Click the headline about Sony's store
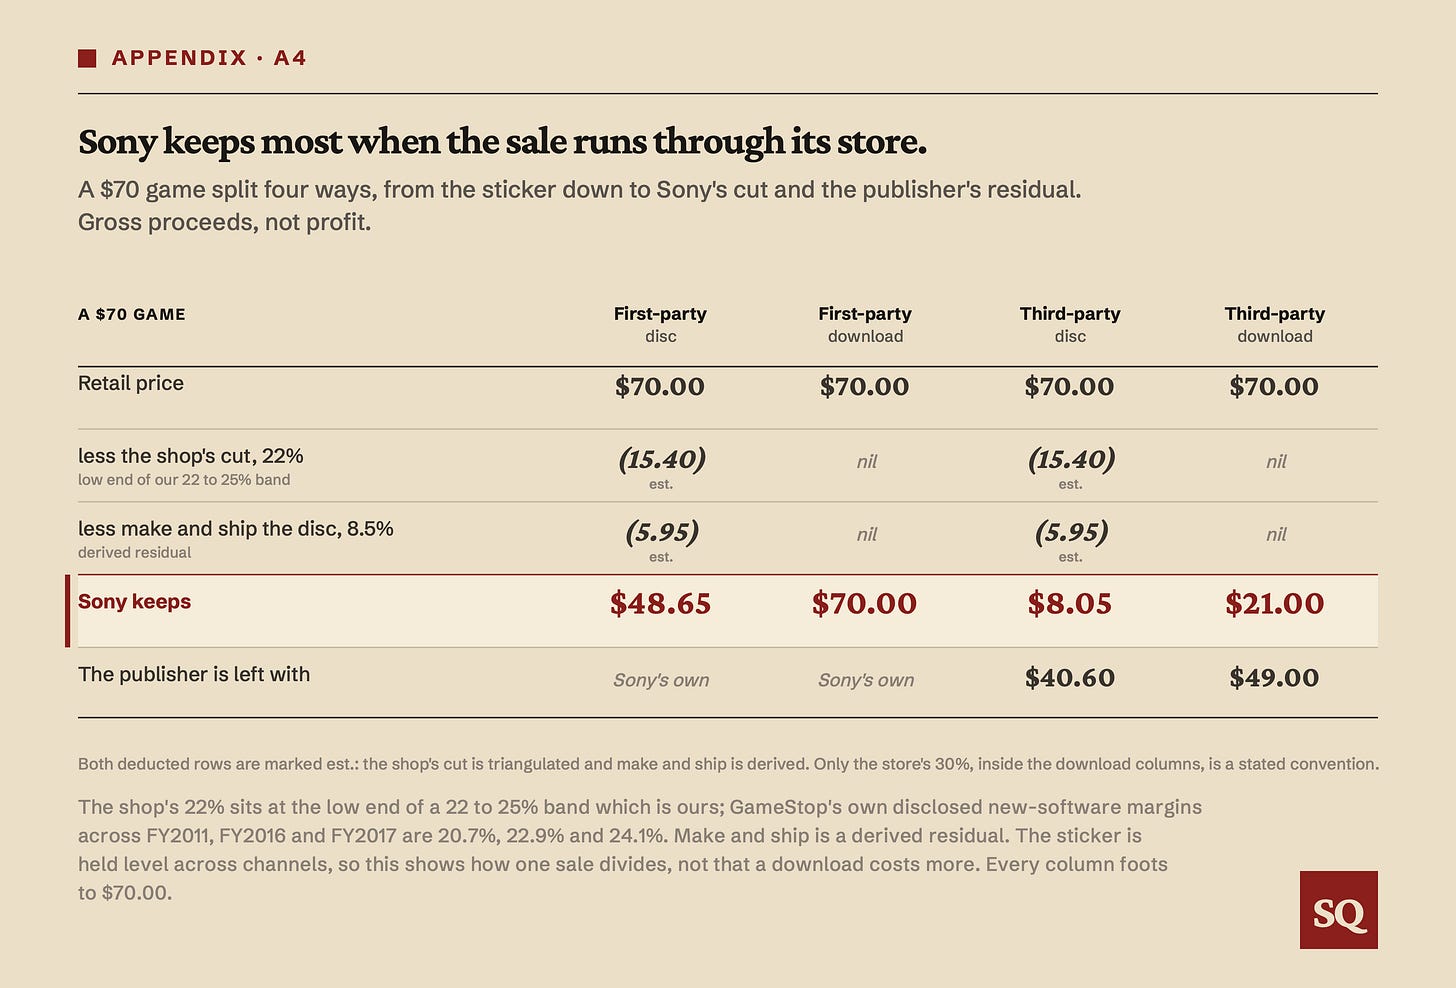 pos(502,142)
